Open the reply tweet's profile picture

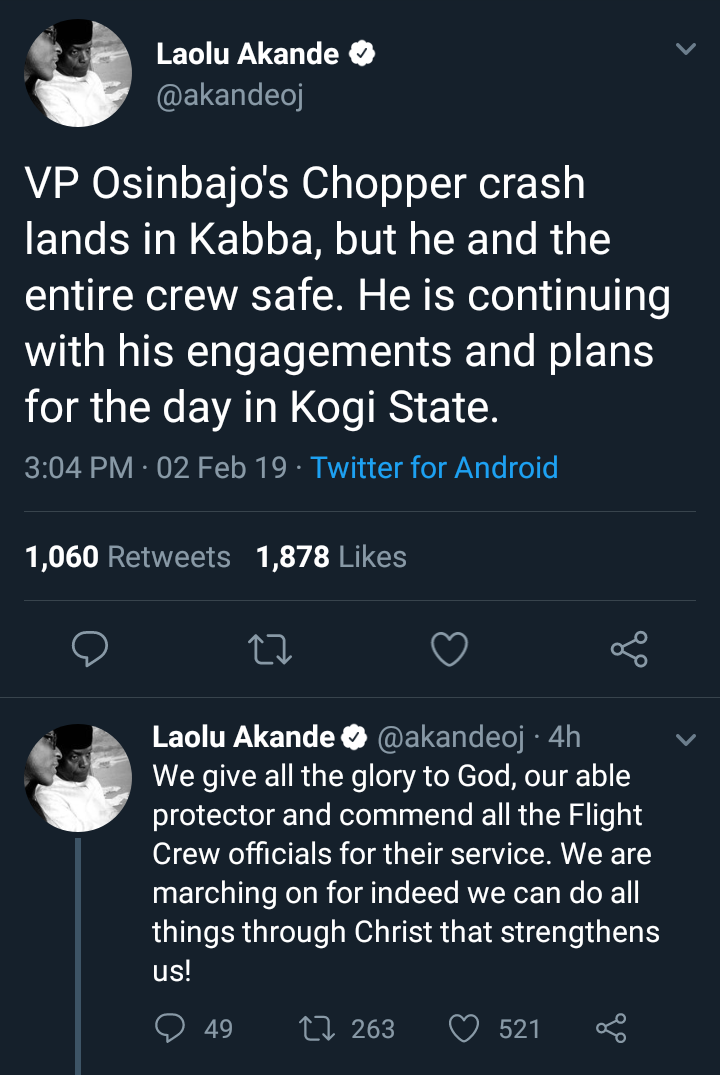click(78, 778)
